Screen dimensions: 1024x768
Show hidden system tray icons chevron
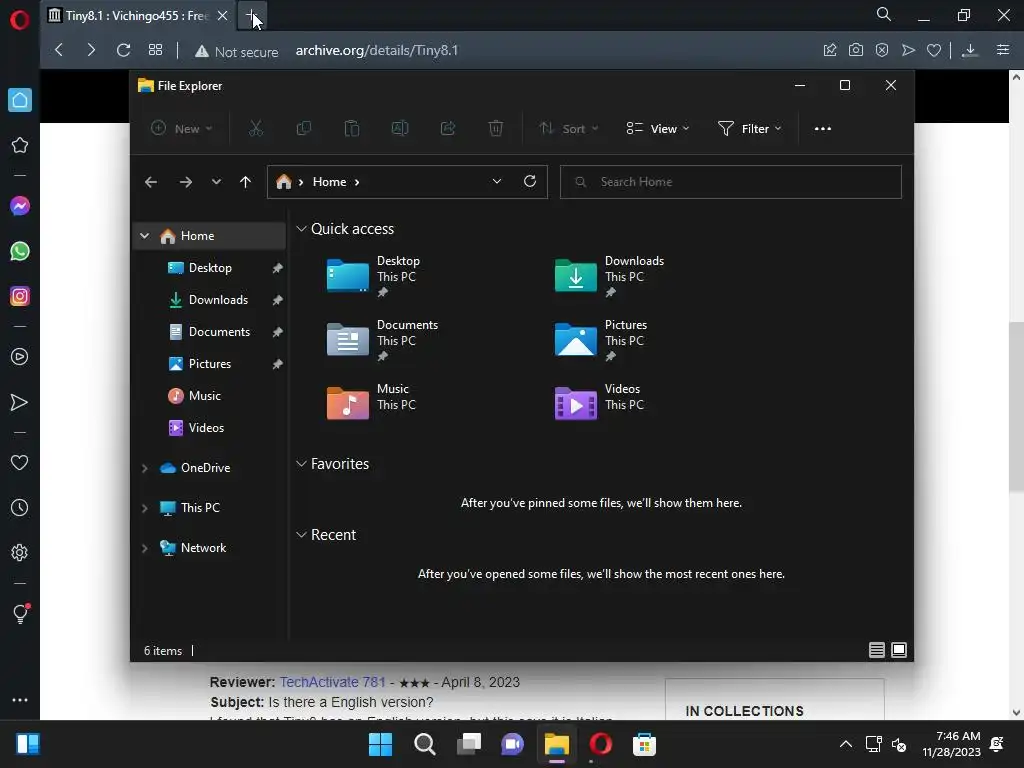point(845,744)
